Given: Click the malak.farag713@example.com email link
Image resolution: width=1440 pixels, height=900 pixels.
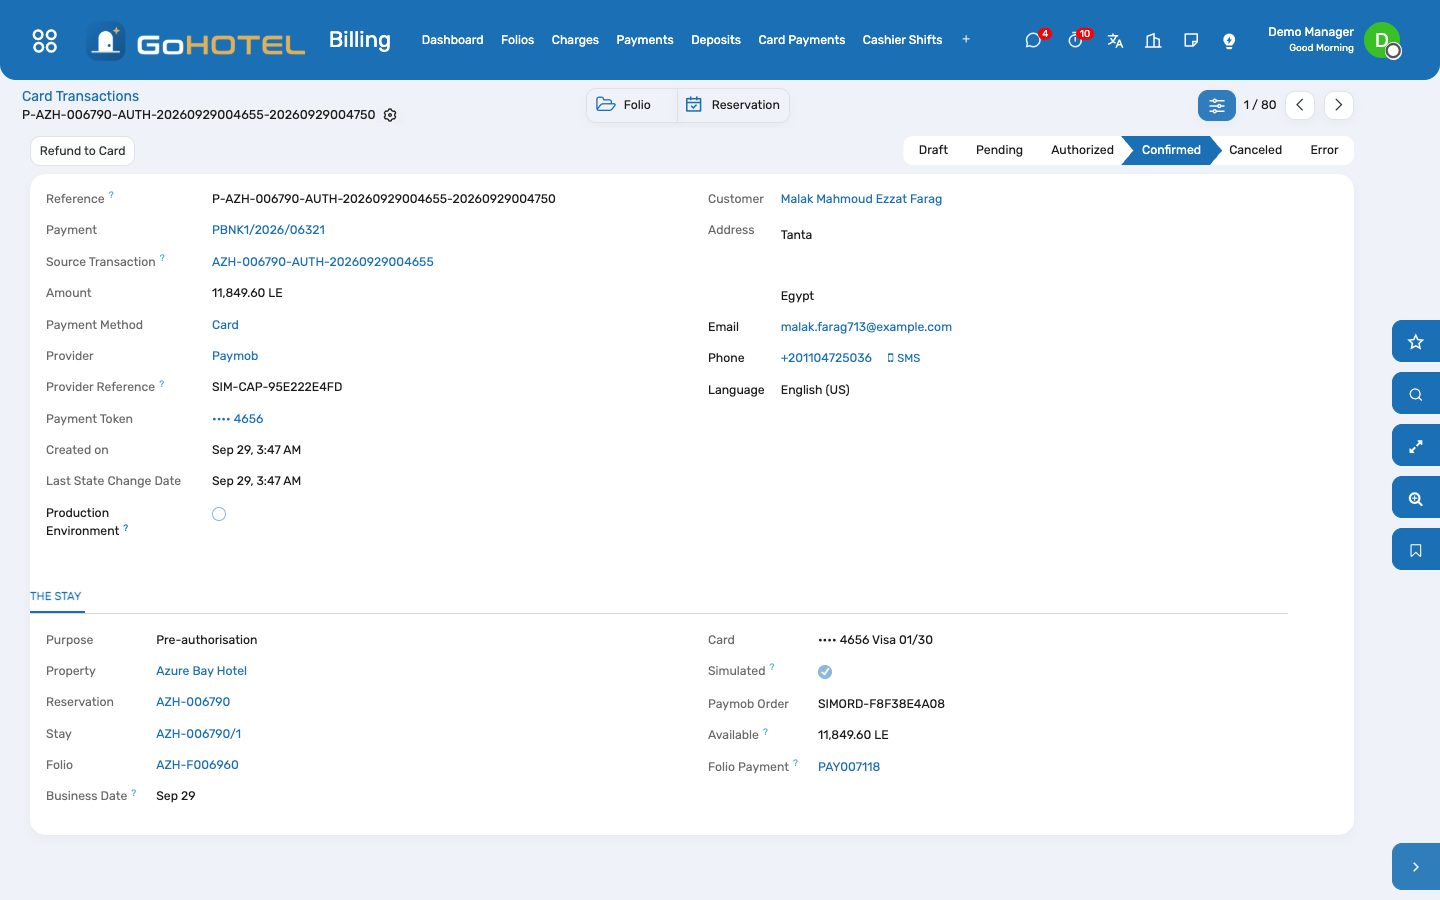Looking at the screenshot, I should coord(866,327).
